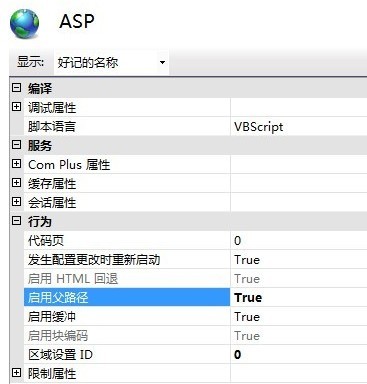
Task: Click the bold True value of 启用父路径
Action: point(248,297)
